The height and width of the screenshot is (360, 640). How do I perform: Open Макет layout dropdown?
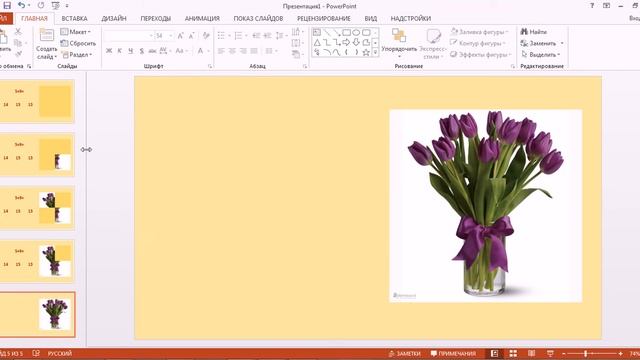(76, 32)
